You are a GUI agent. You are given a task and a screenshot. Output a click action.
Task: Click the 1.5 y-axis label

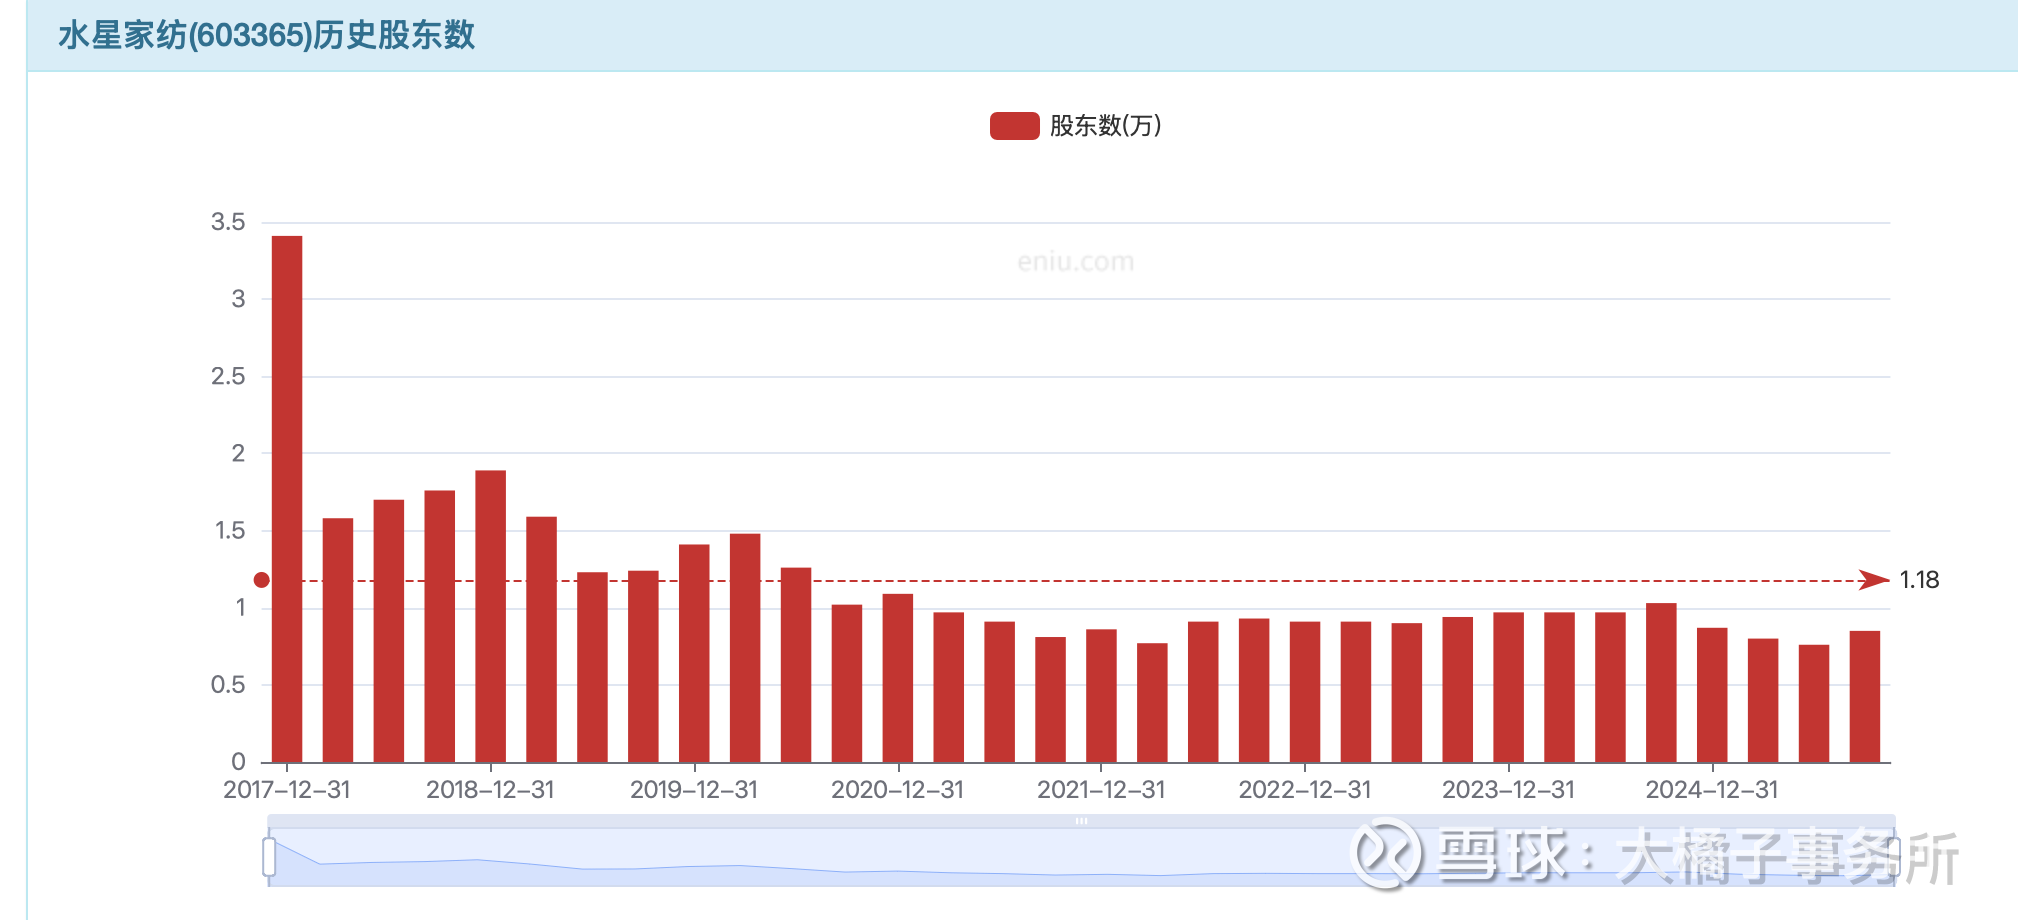(230, 531)
